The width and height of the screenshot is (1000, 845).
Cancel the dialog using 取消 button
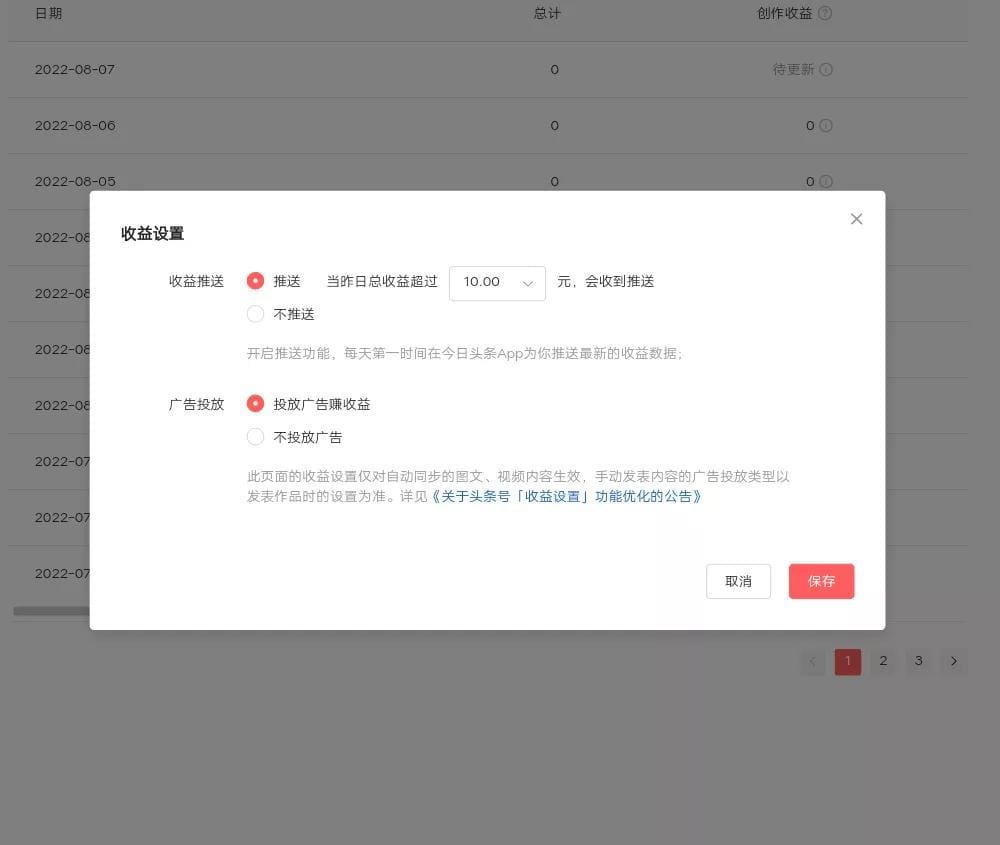[738, 581]
